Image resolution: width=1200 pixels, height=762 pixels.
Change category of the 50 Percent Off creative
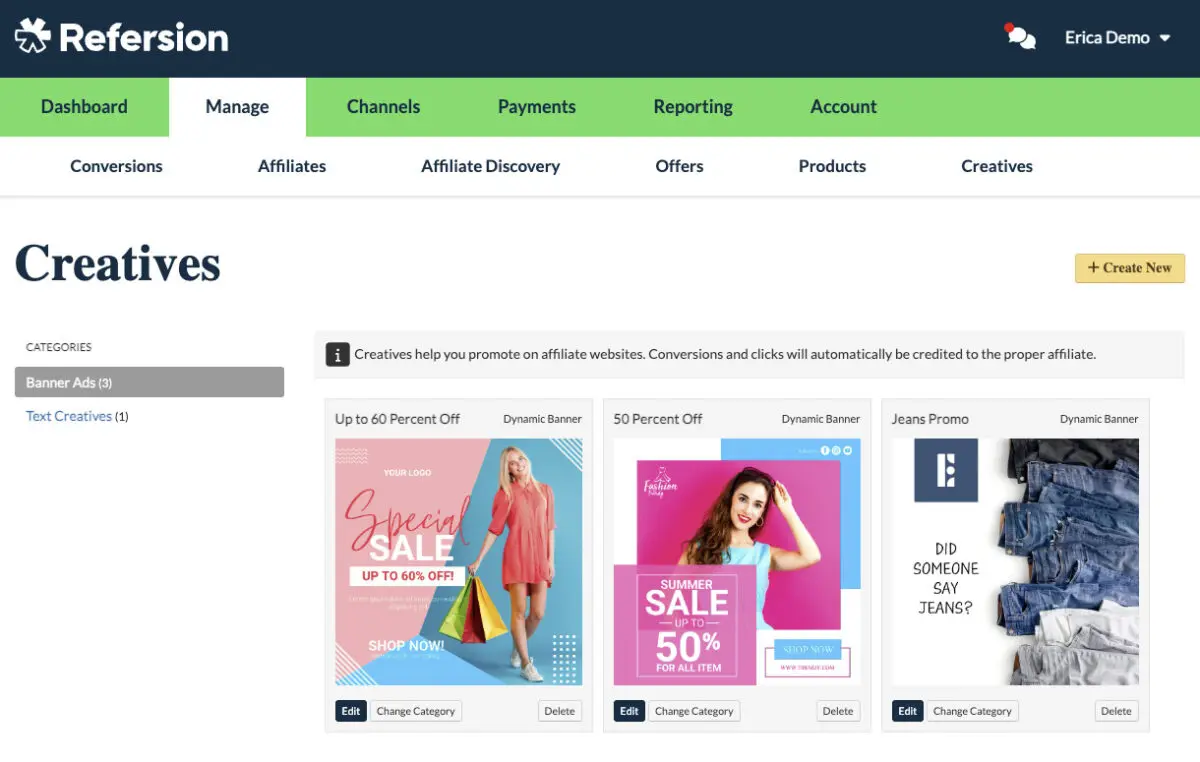pyautogui.click(x=694, y=711)
